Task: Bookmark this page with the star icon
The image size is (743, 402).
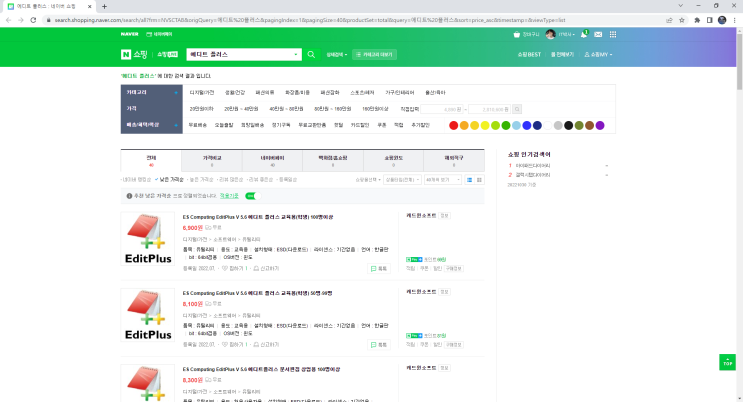Action: [682, 20]
